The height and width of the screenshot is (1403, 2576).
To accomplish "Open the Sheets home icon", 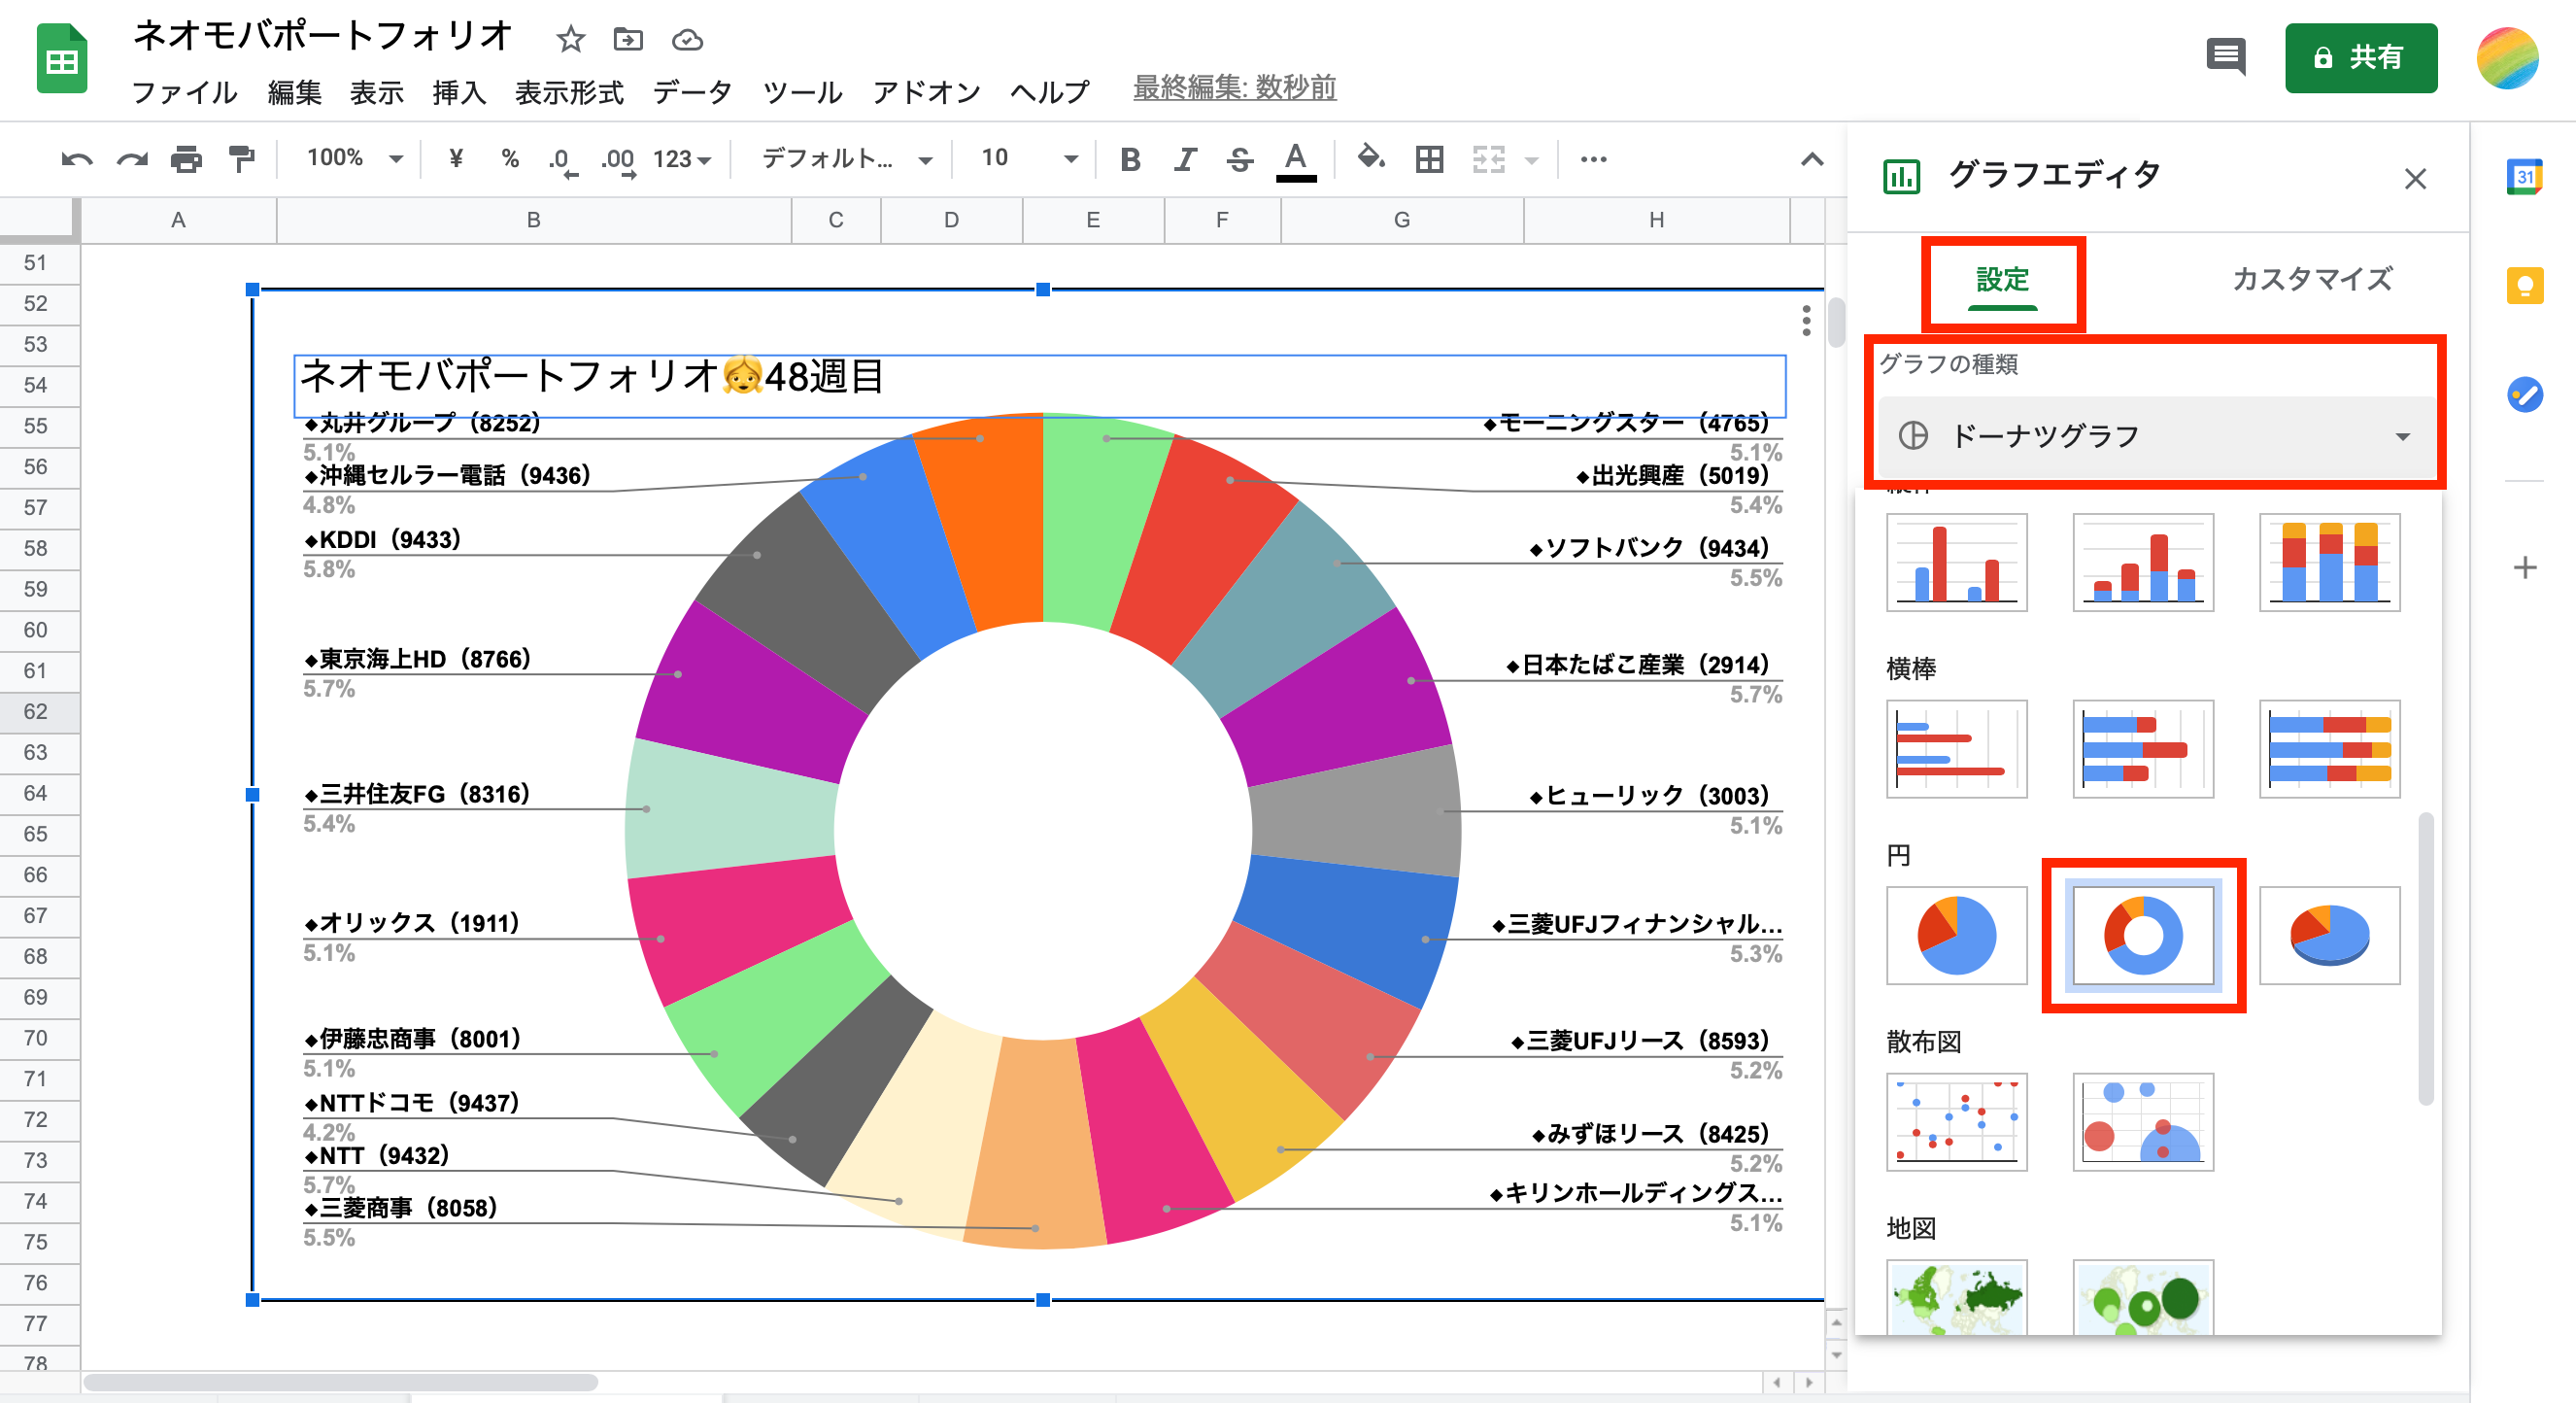I will [62, 59].
